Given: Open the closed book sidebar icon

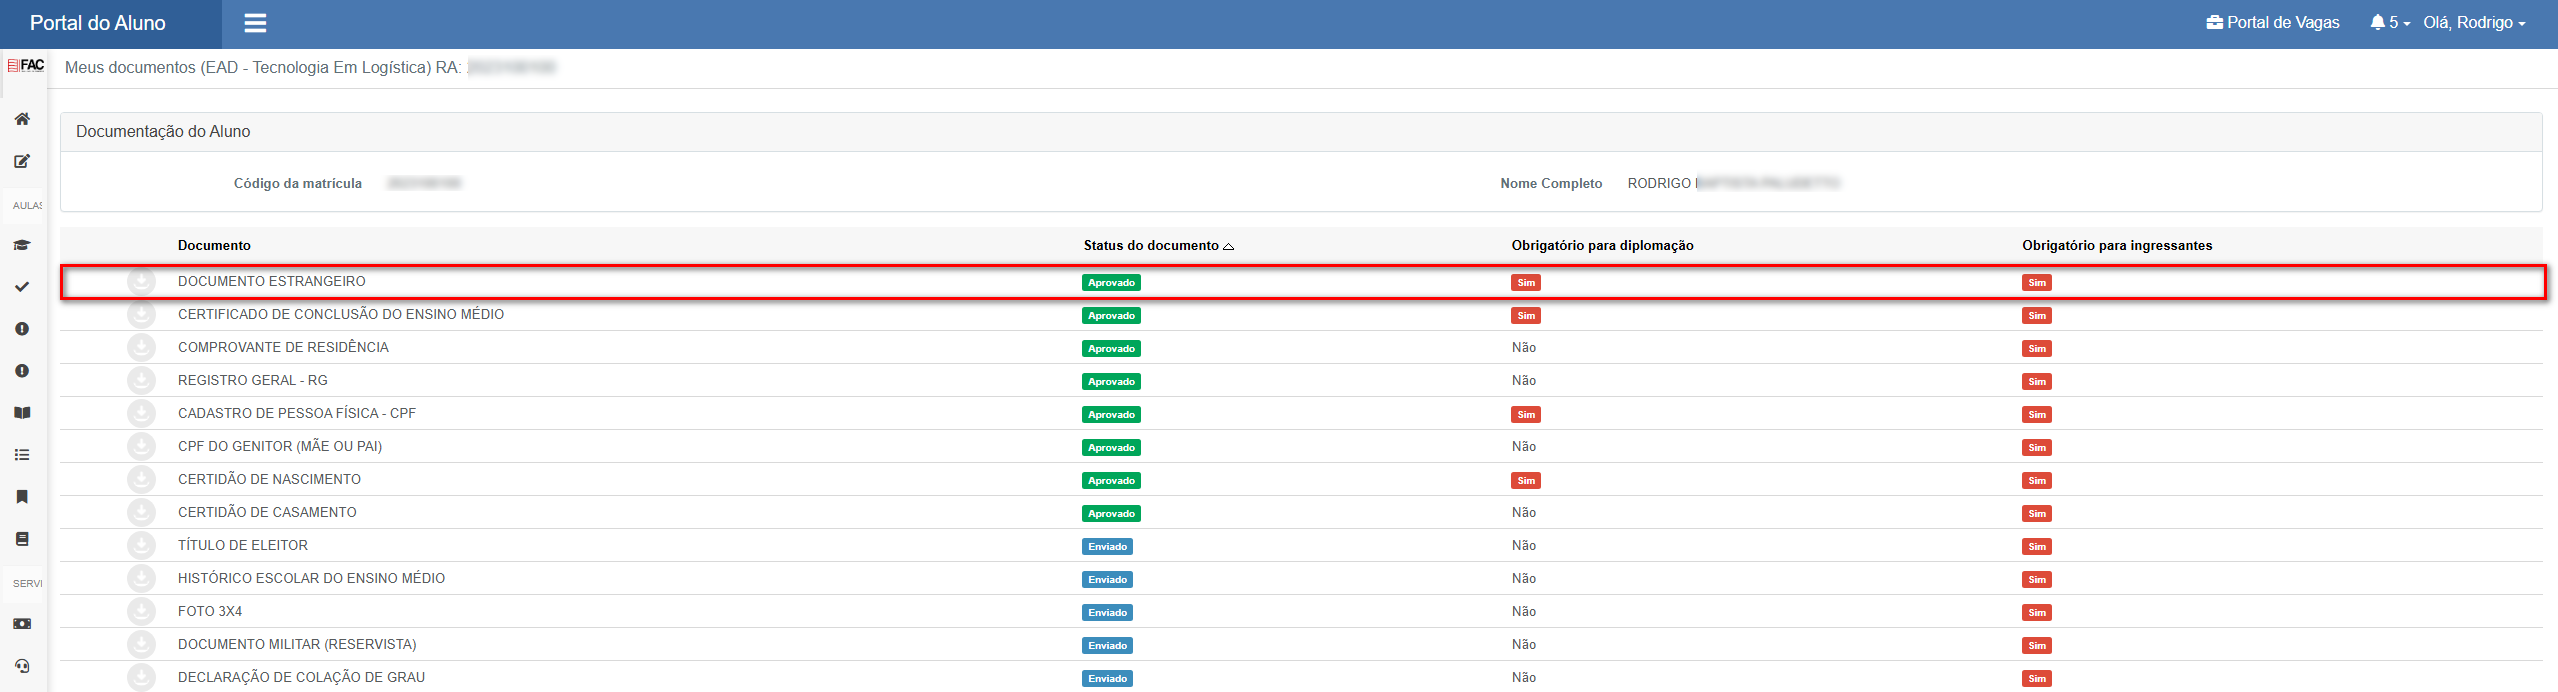Looking at the screenshot, I should pos(22,539).
